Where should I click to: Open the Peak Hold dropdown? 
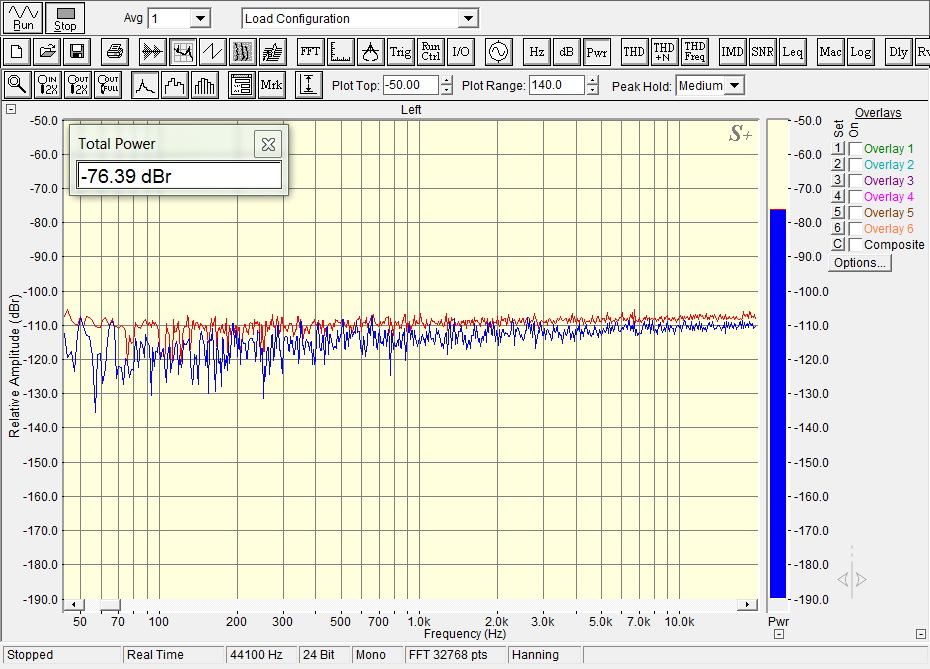[734, 86]
